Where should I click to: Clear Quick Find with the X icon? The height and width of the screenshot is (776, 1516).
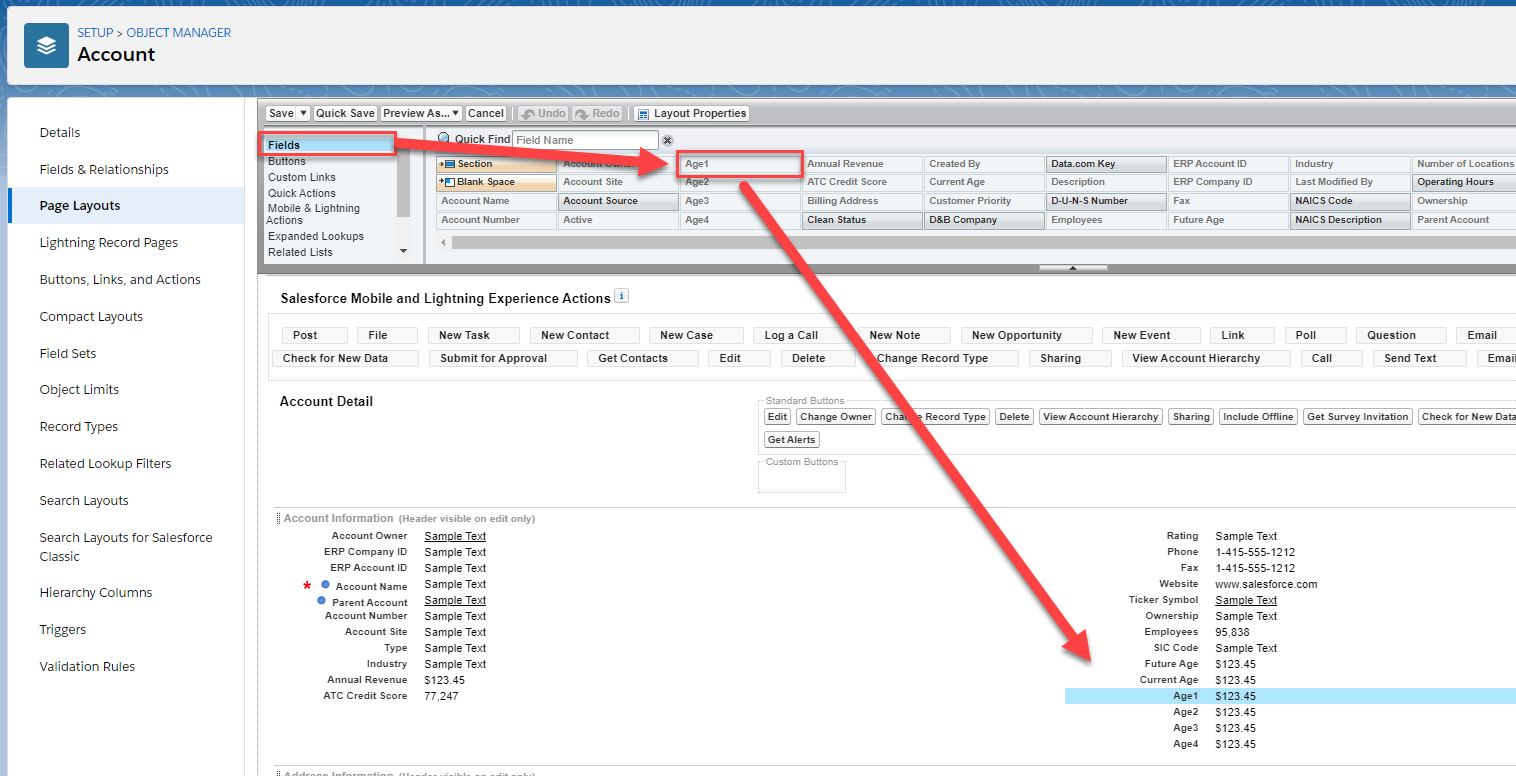pyautogui.click(x=668, y=141)
